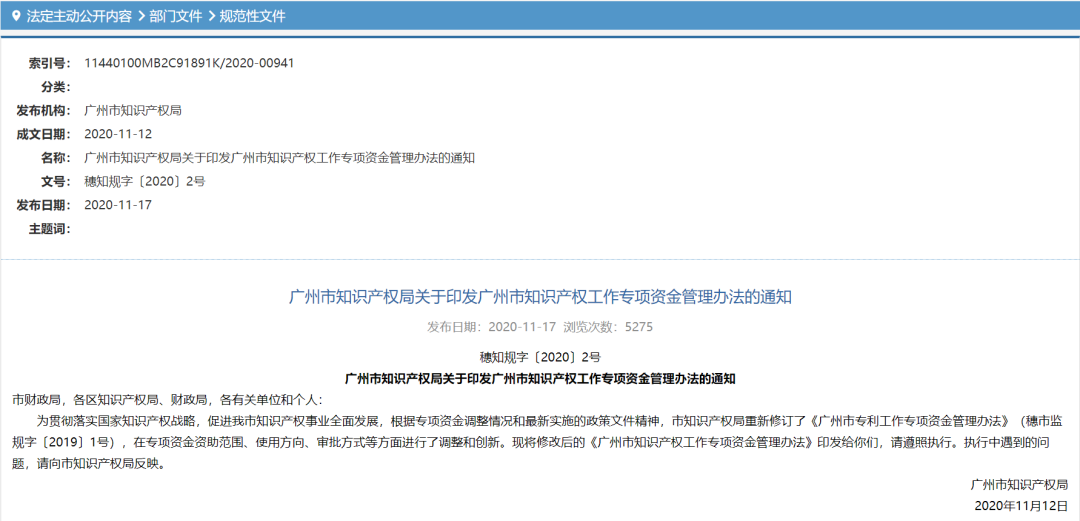Click 《广州市专利工作专项资金管理办法》 text in paragraph
The width and height of the screenshot is (1080, 521).
[911, 420]
